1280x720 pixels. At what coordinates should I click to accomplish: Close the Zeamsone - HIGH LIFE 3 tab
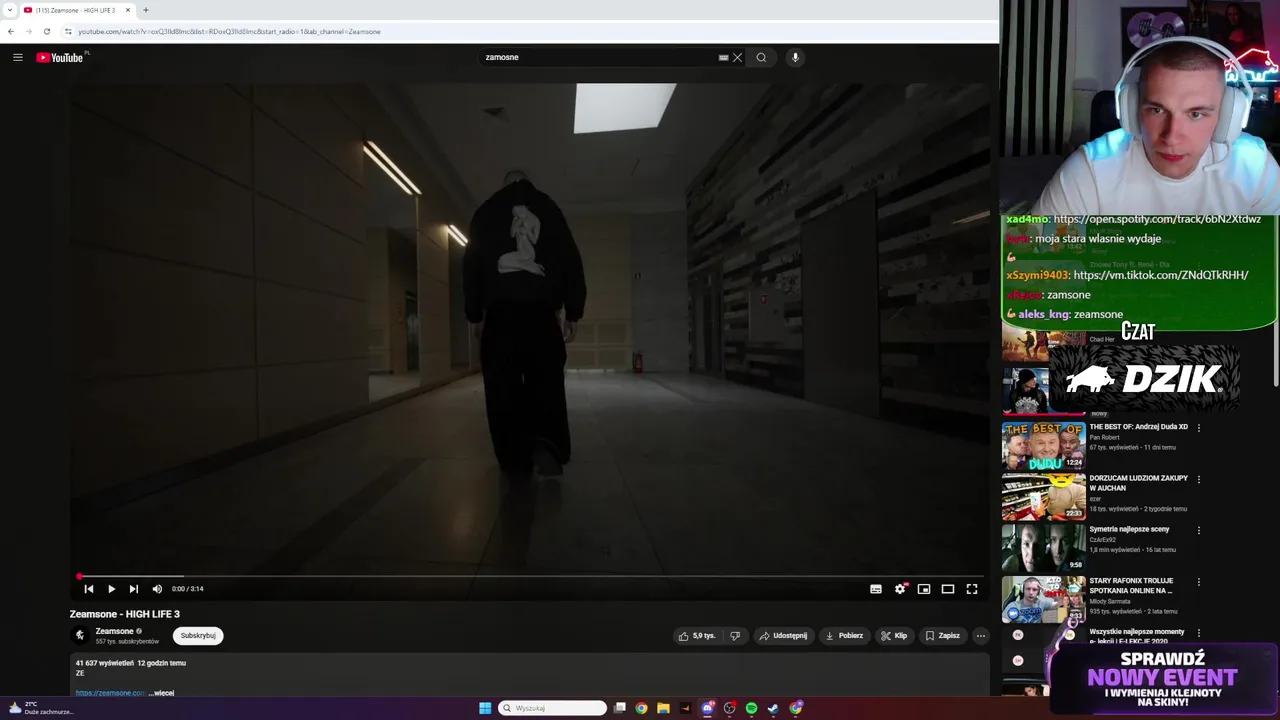click(x=128, y=10)
